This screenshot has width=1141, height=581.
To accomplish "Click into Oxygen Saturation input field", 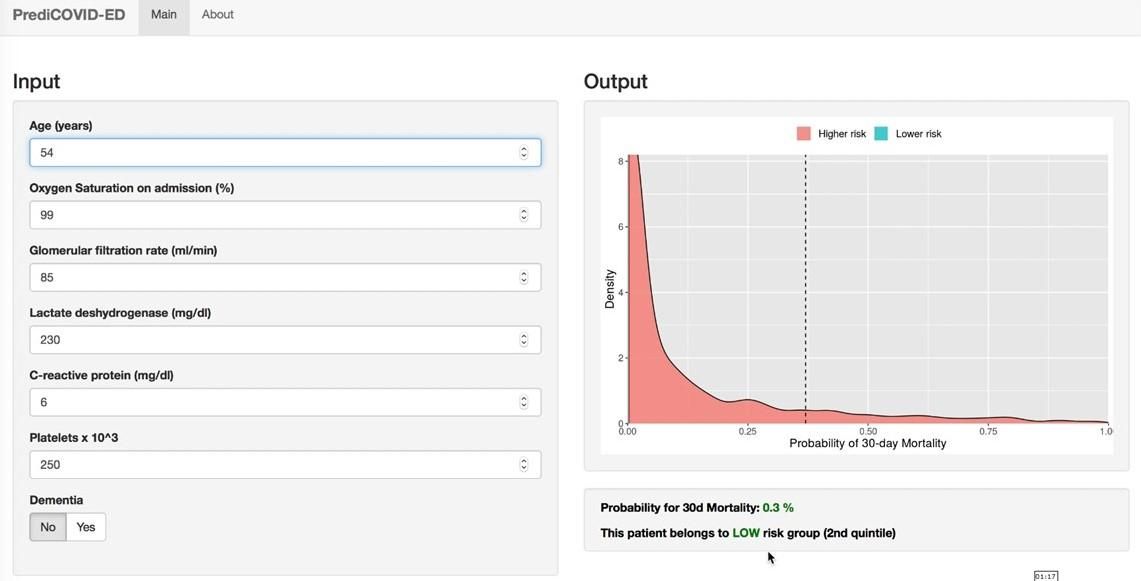I will [x=270, y=215].
